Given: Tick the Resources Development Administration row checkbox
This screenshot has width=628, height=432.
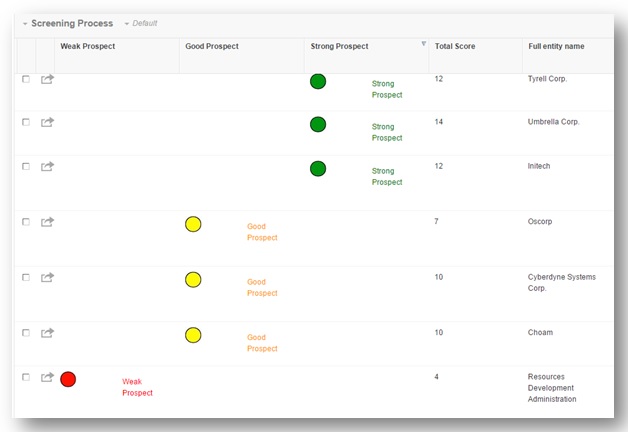Looking at the screenshot, I should pyautogui.click(x=26, y=377).
